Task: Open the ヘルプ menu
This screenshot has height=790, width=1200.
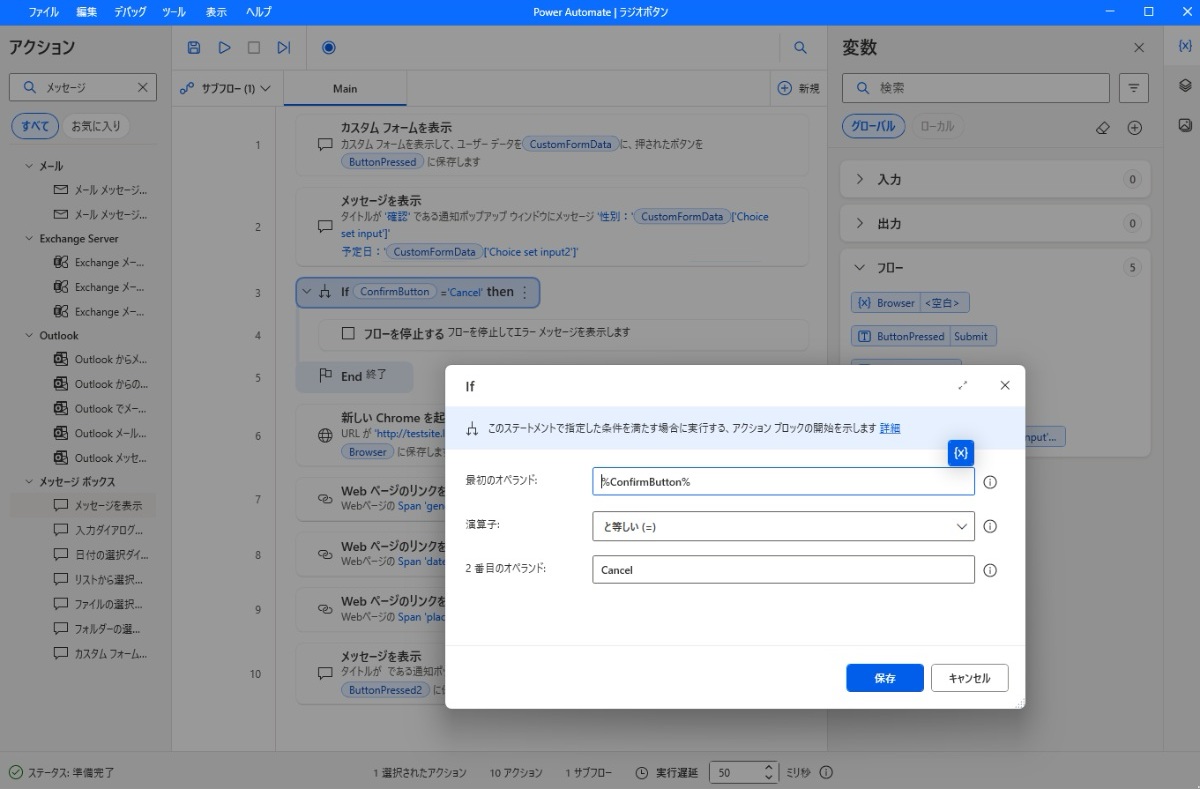Action: (258, 12)
